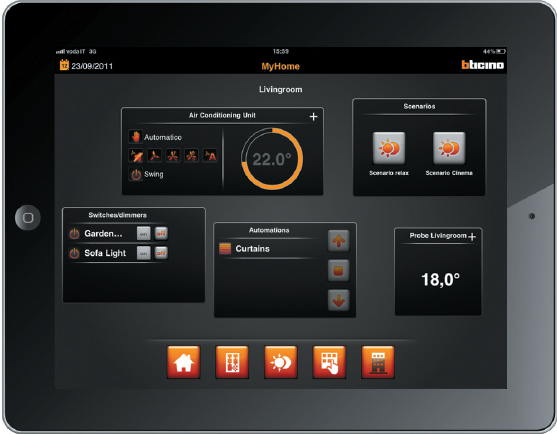Turn Garden light off
Screen dimensions: 557x434
161,233
